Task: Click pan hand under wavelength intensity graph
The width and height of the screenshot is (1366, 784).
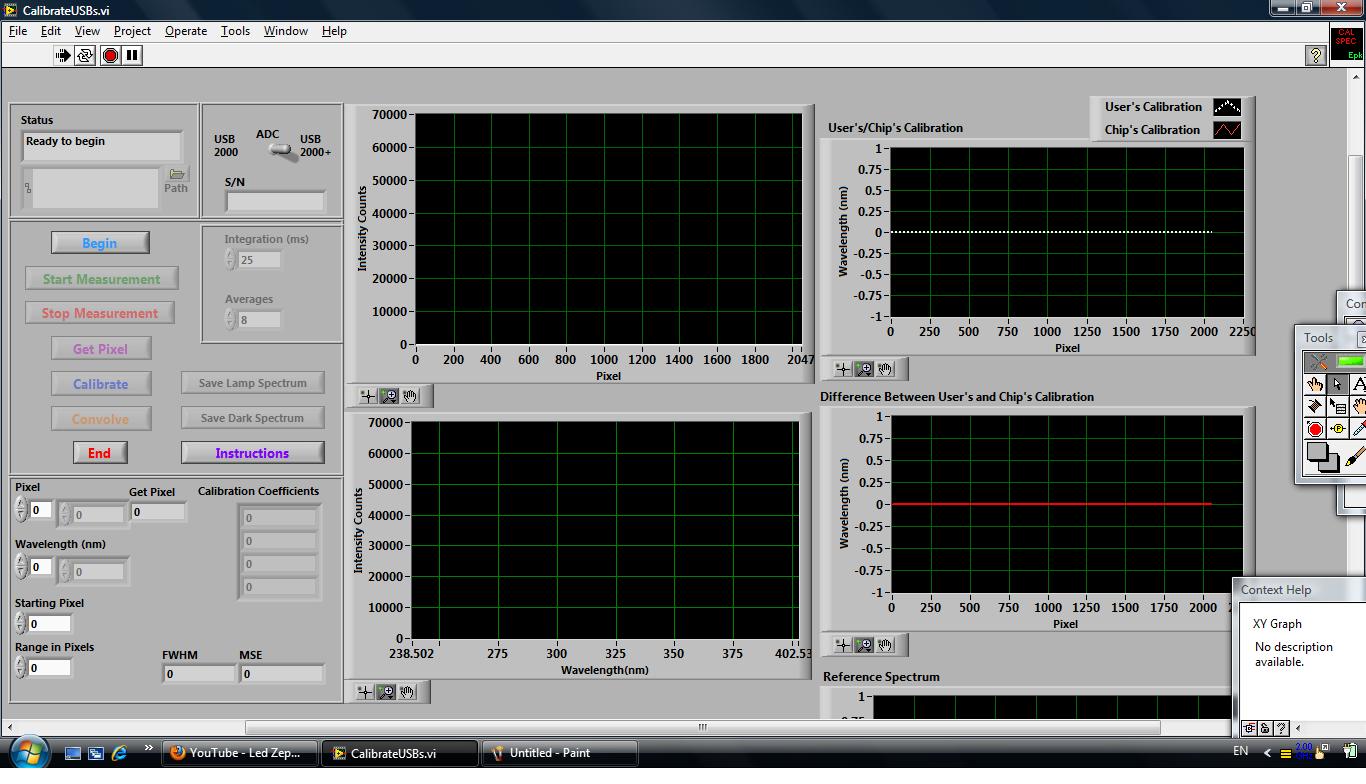Action: 407,692
